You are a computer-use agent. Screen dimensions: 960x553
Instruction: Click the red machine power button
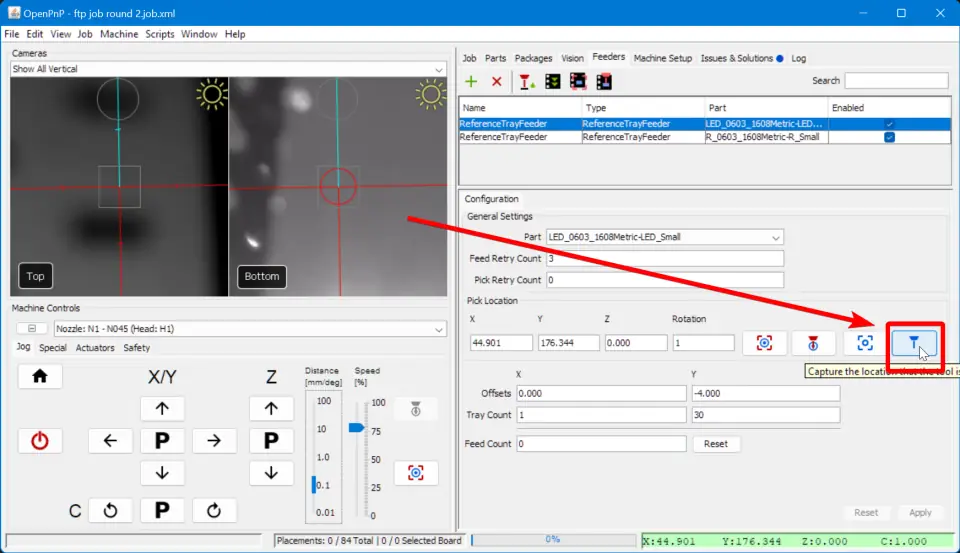click(40, 441)
